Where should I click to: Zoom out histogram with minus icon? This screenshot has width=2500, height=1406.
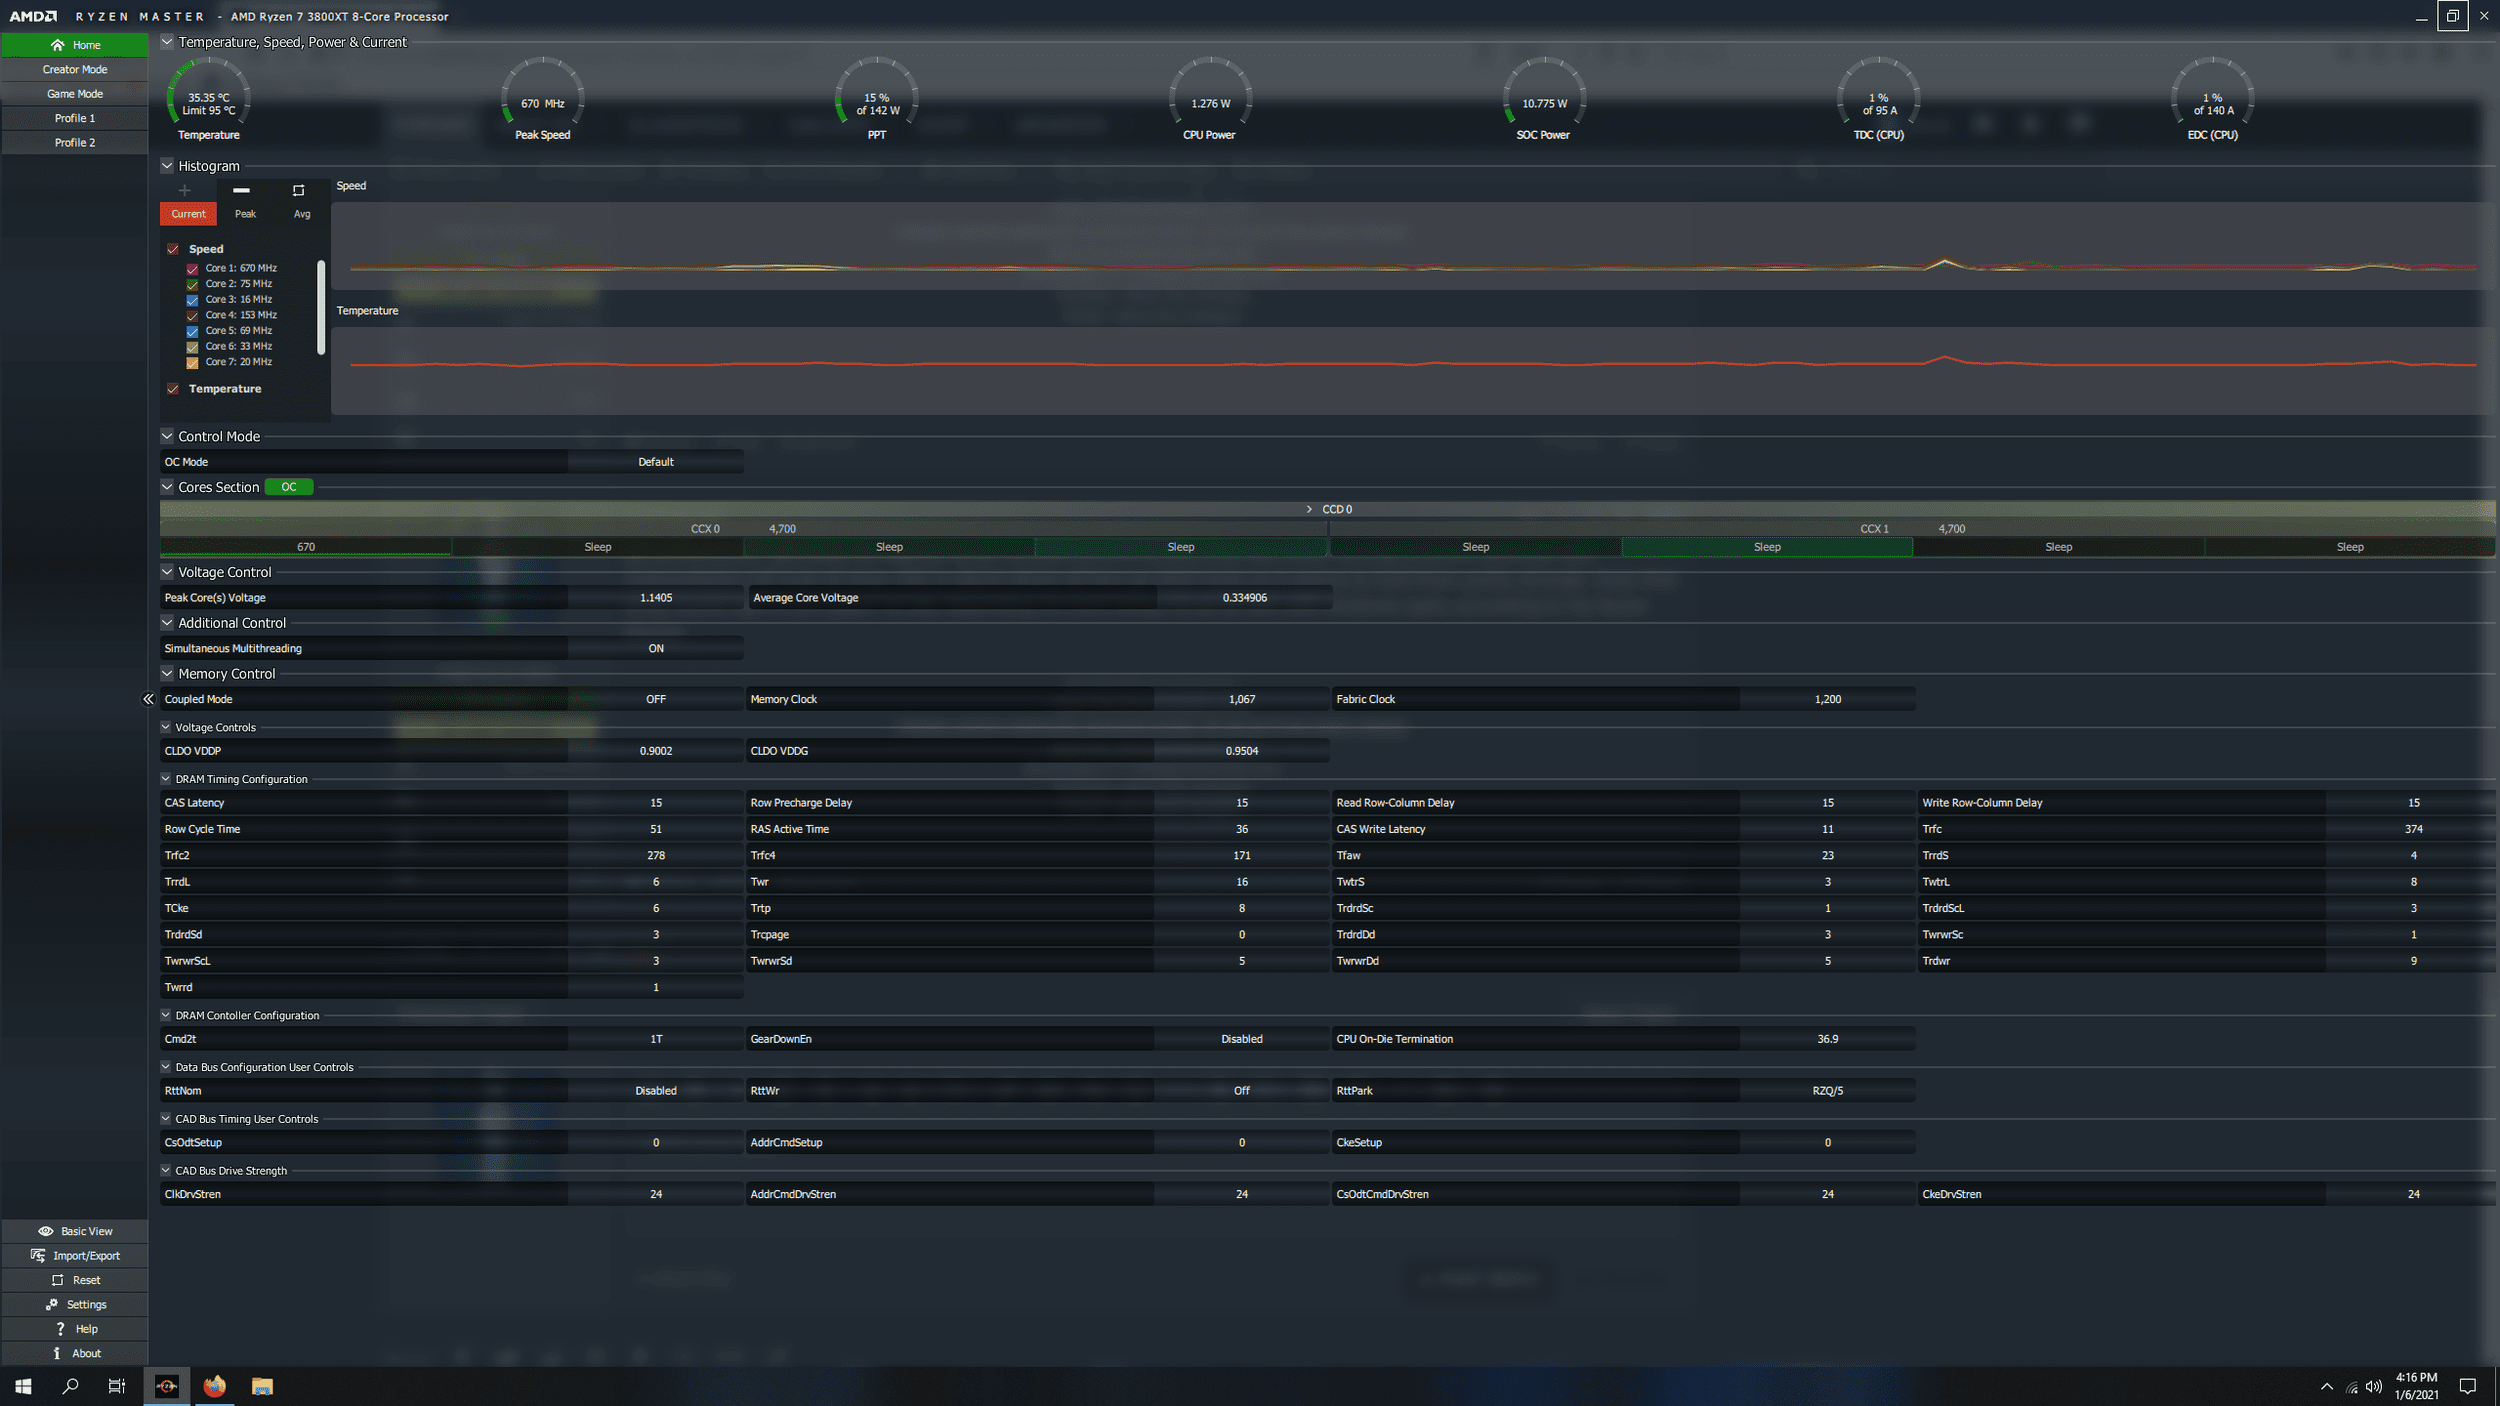(x=241, y=190)
